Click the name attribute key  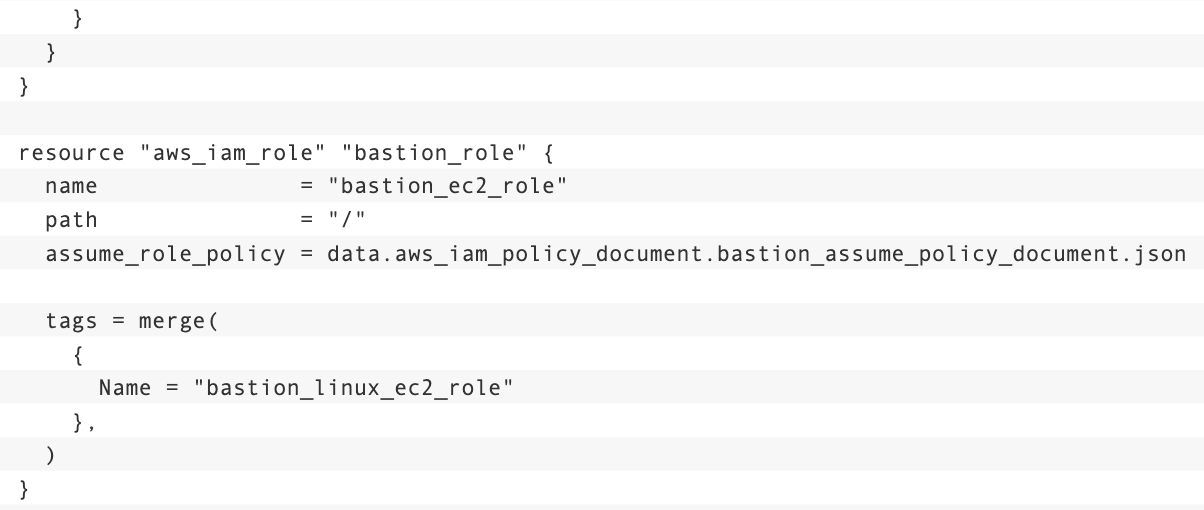(x=71, y=187)
